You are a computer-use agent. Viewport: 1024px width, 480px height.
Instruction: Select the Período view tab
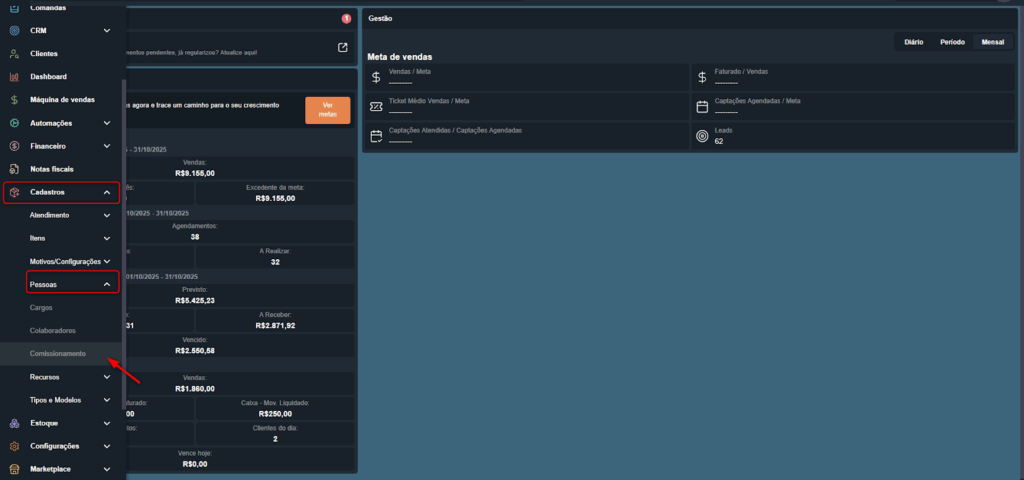(x=952, y=42)
